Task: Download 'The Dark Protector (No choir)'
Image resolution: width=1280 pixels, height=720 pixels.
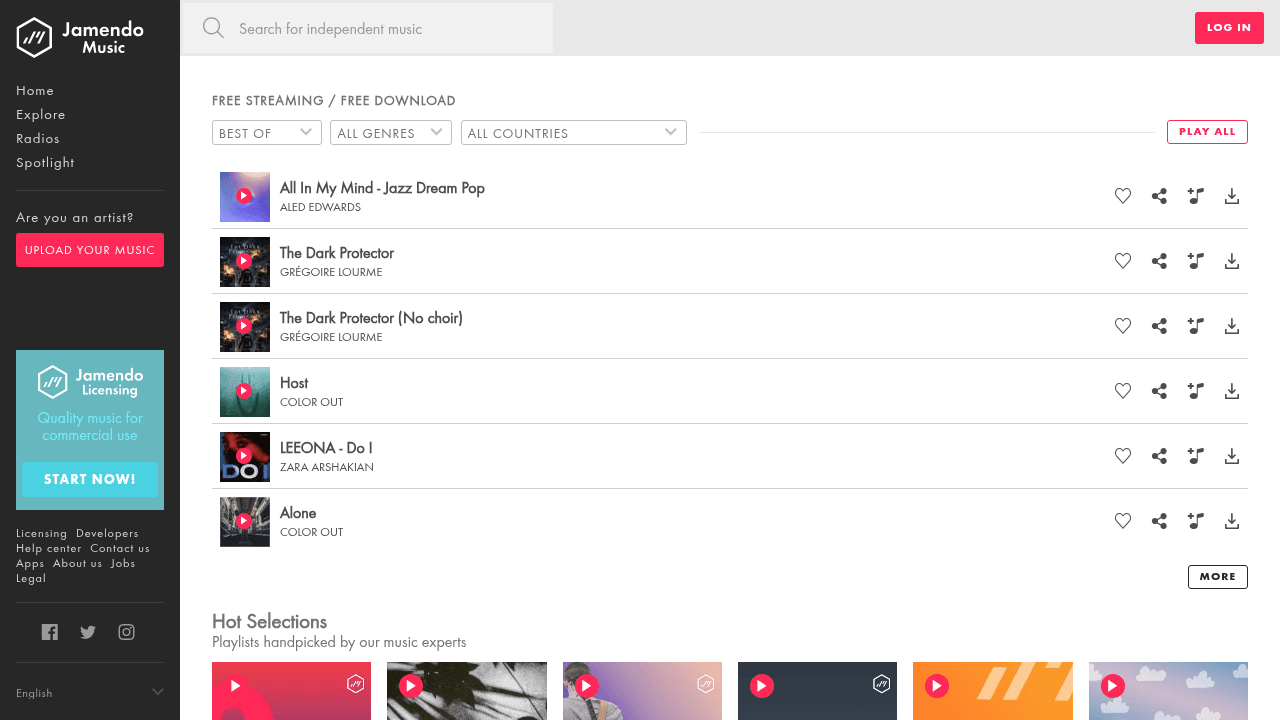Action: (x=1232, y=326)
